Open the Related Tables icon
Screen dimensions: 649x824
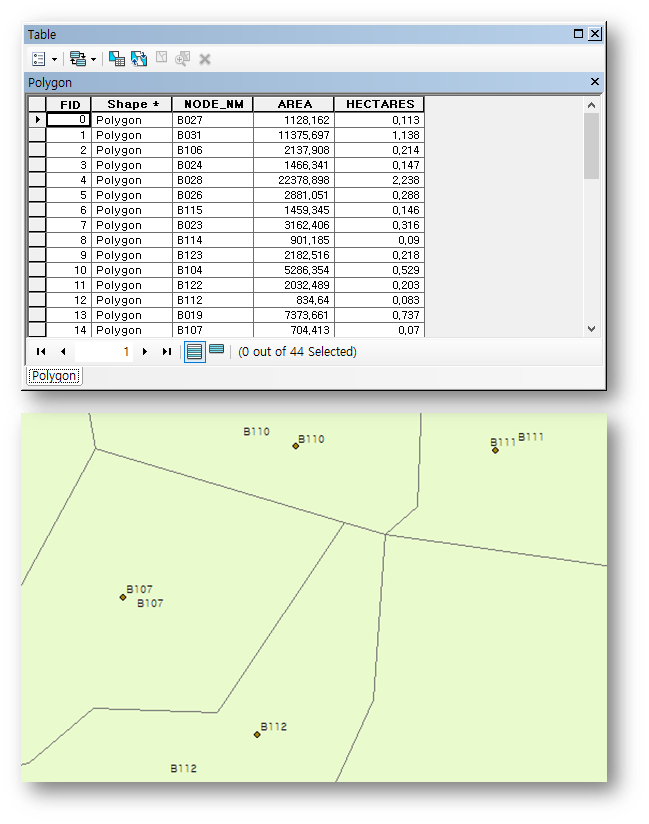coord(78,59)
